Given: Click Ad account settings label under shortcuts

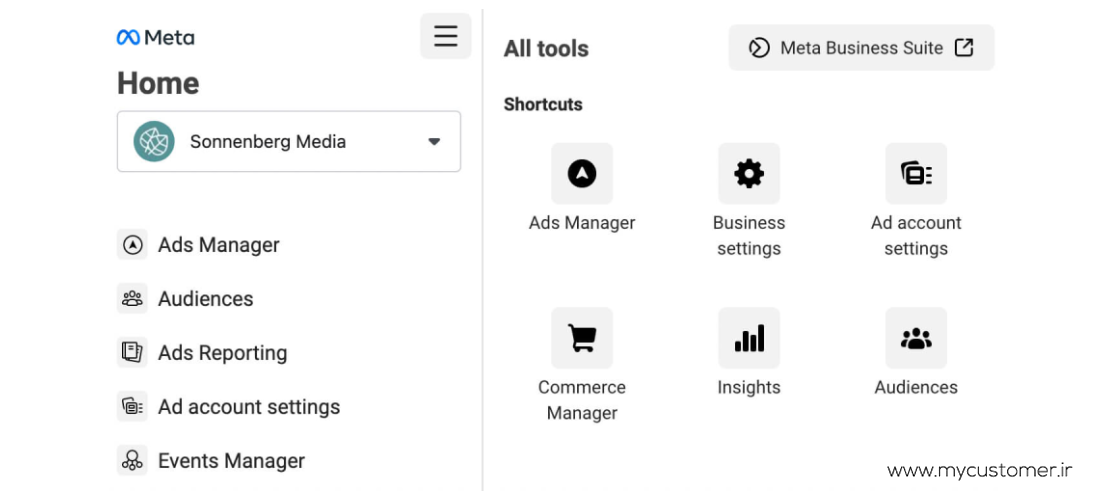Looking at the screenshot, I should coord(915,236).
